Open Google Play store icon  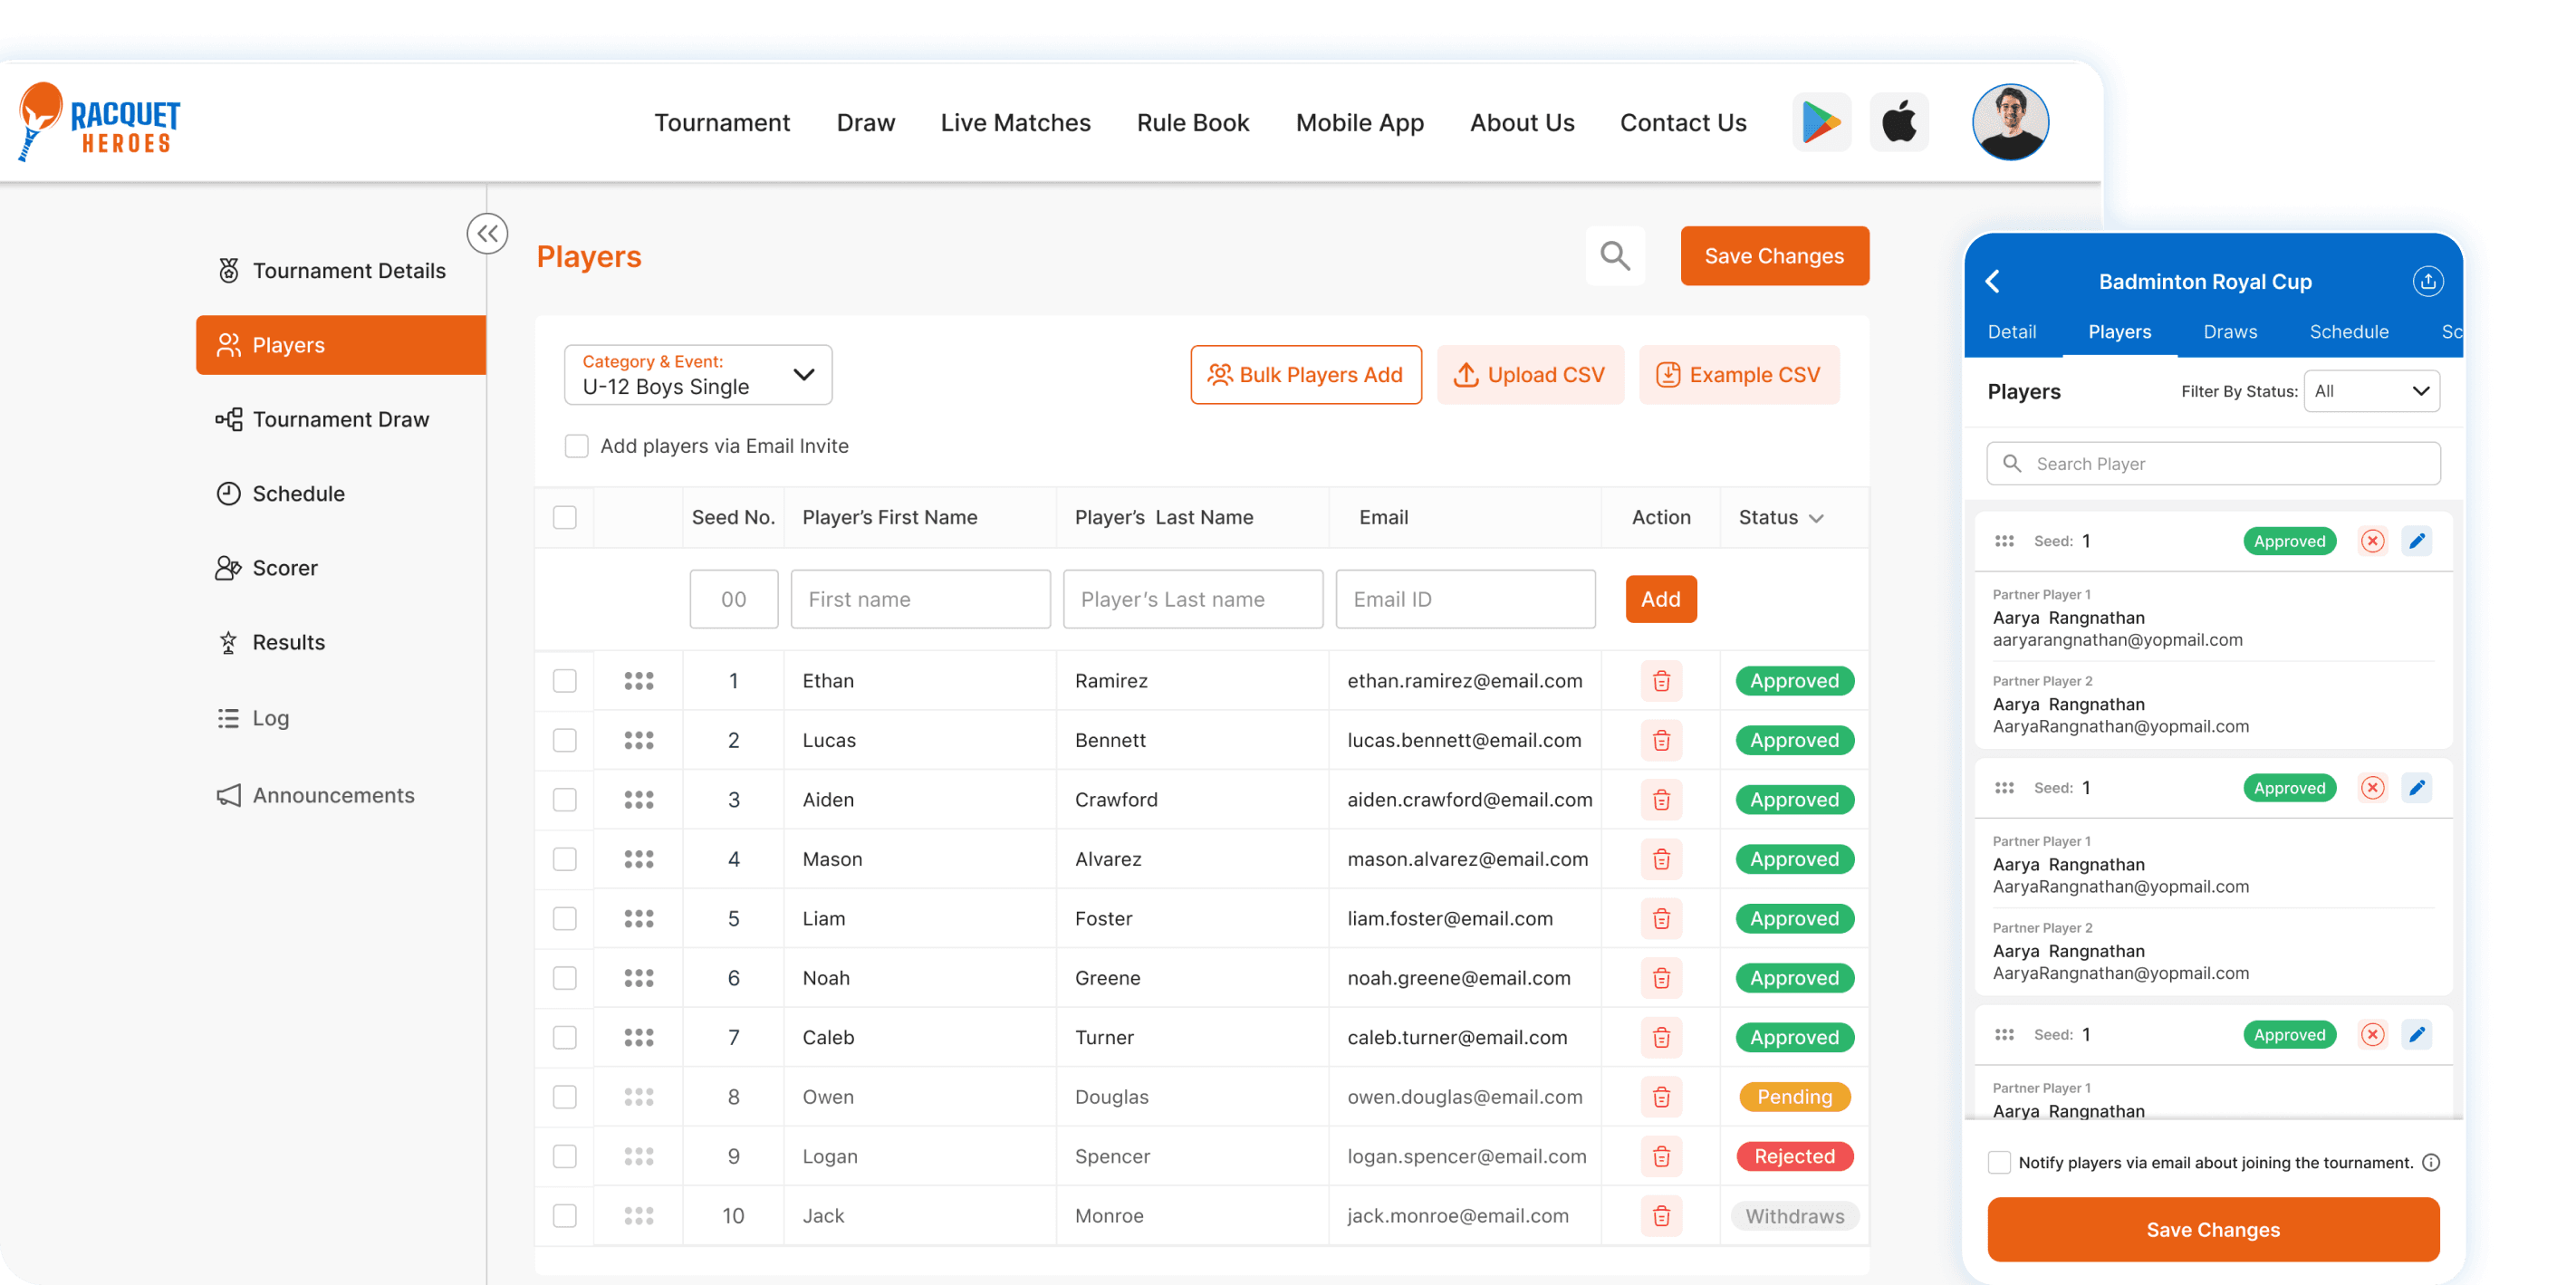(1821, 123)
